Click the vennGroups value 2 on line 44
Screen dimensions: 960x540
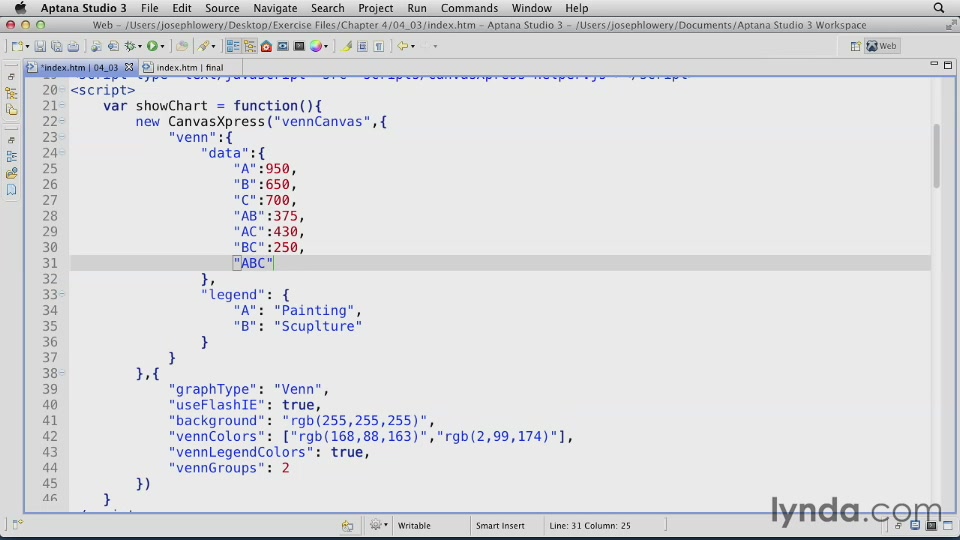click(x=285, y=468)
